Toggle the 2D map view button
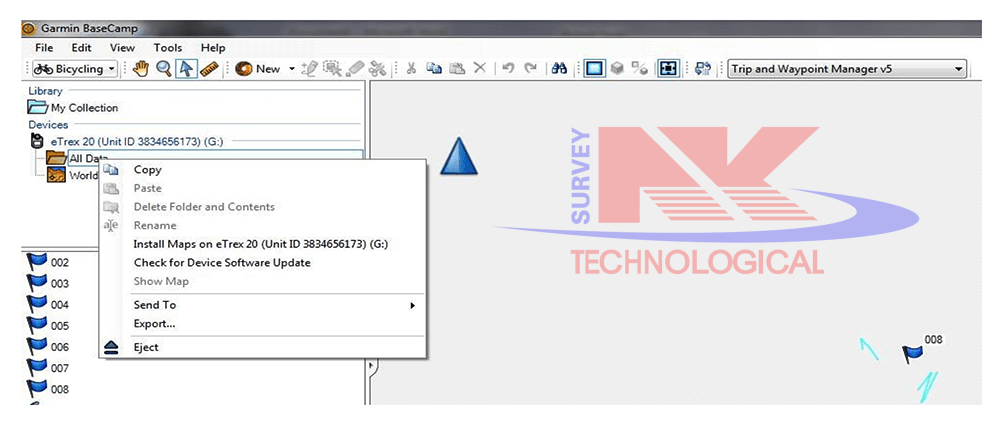This screenshot has height=421, width=1000. 594,69
